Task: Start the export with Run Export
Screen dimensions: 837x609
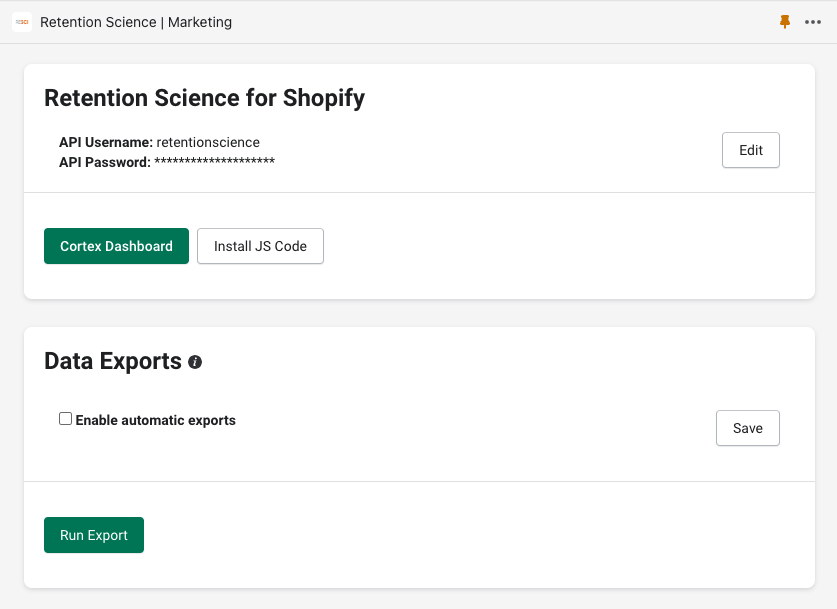Action: click(x=94, y=535)
